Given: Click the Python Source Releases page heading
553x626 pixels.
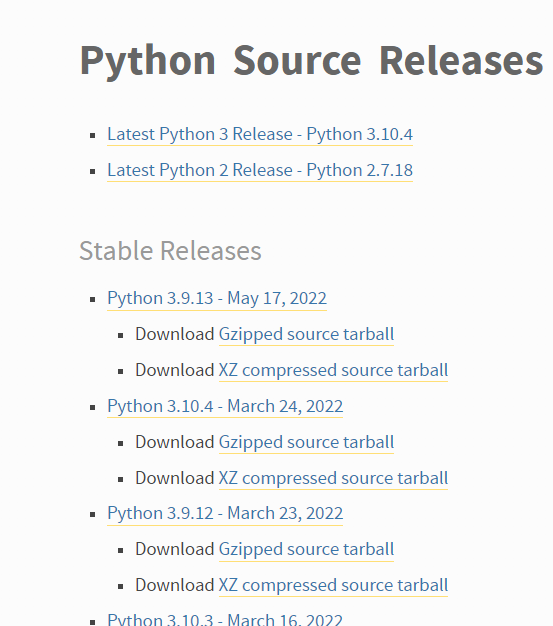Looking at the screenshot, I should tap(311, 61).
